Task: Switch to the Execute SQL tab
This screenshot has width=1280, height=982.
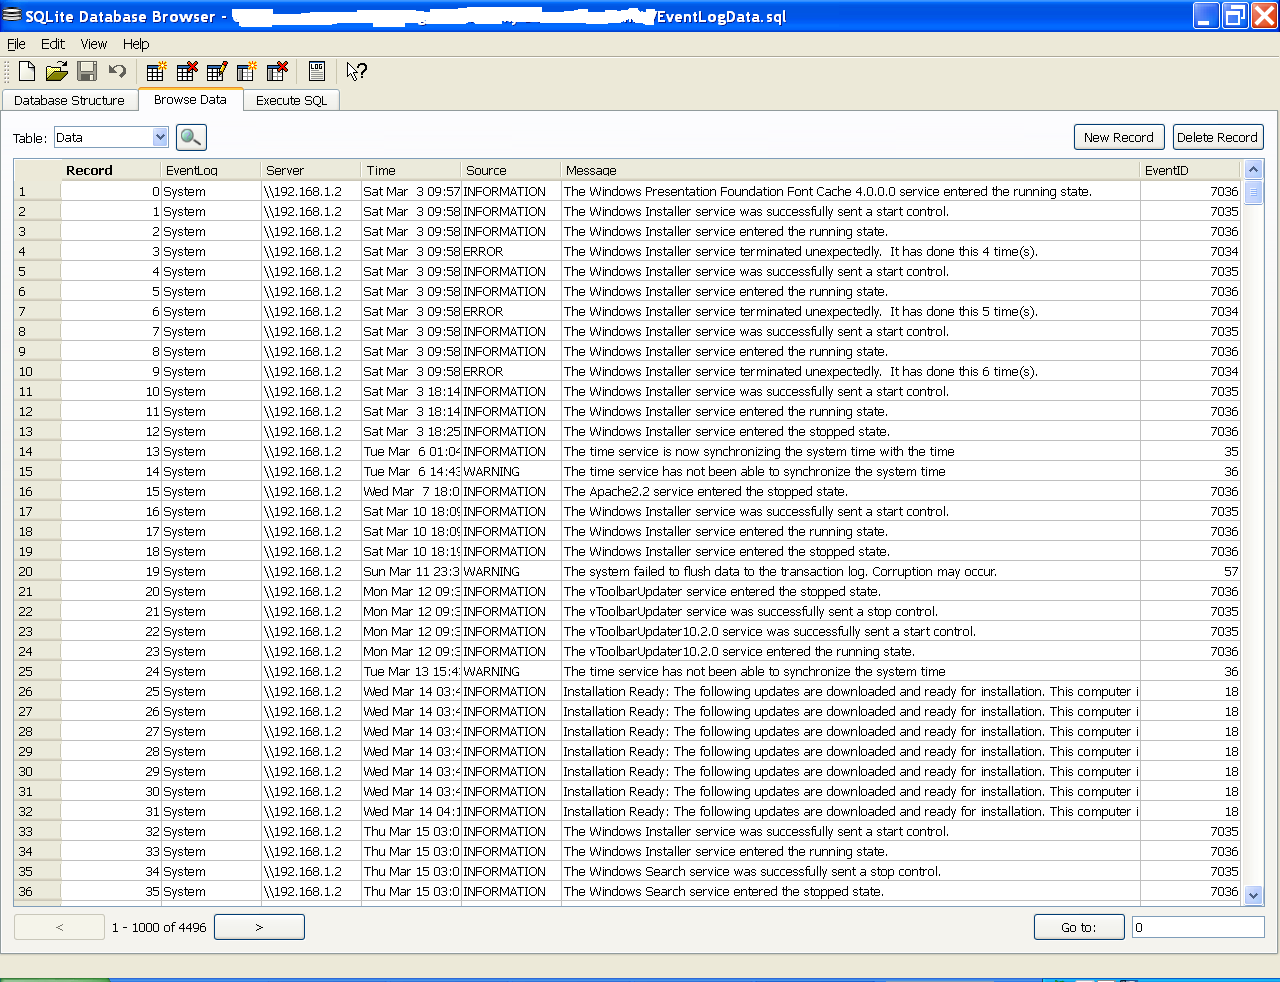Action: pyautogui.click(x=291, y=100)
